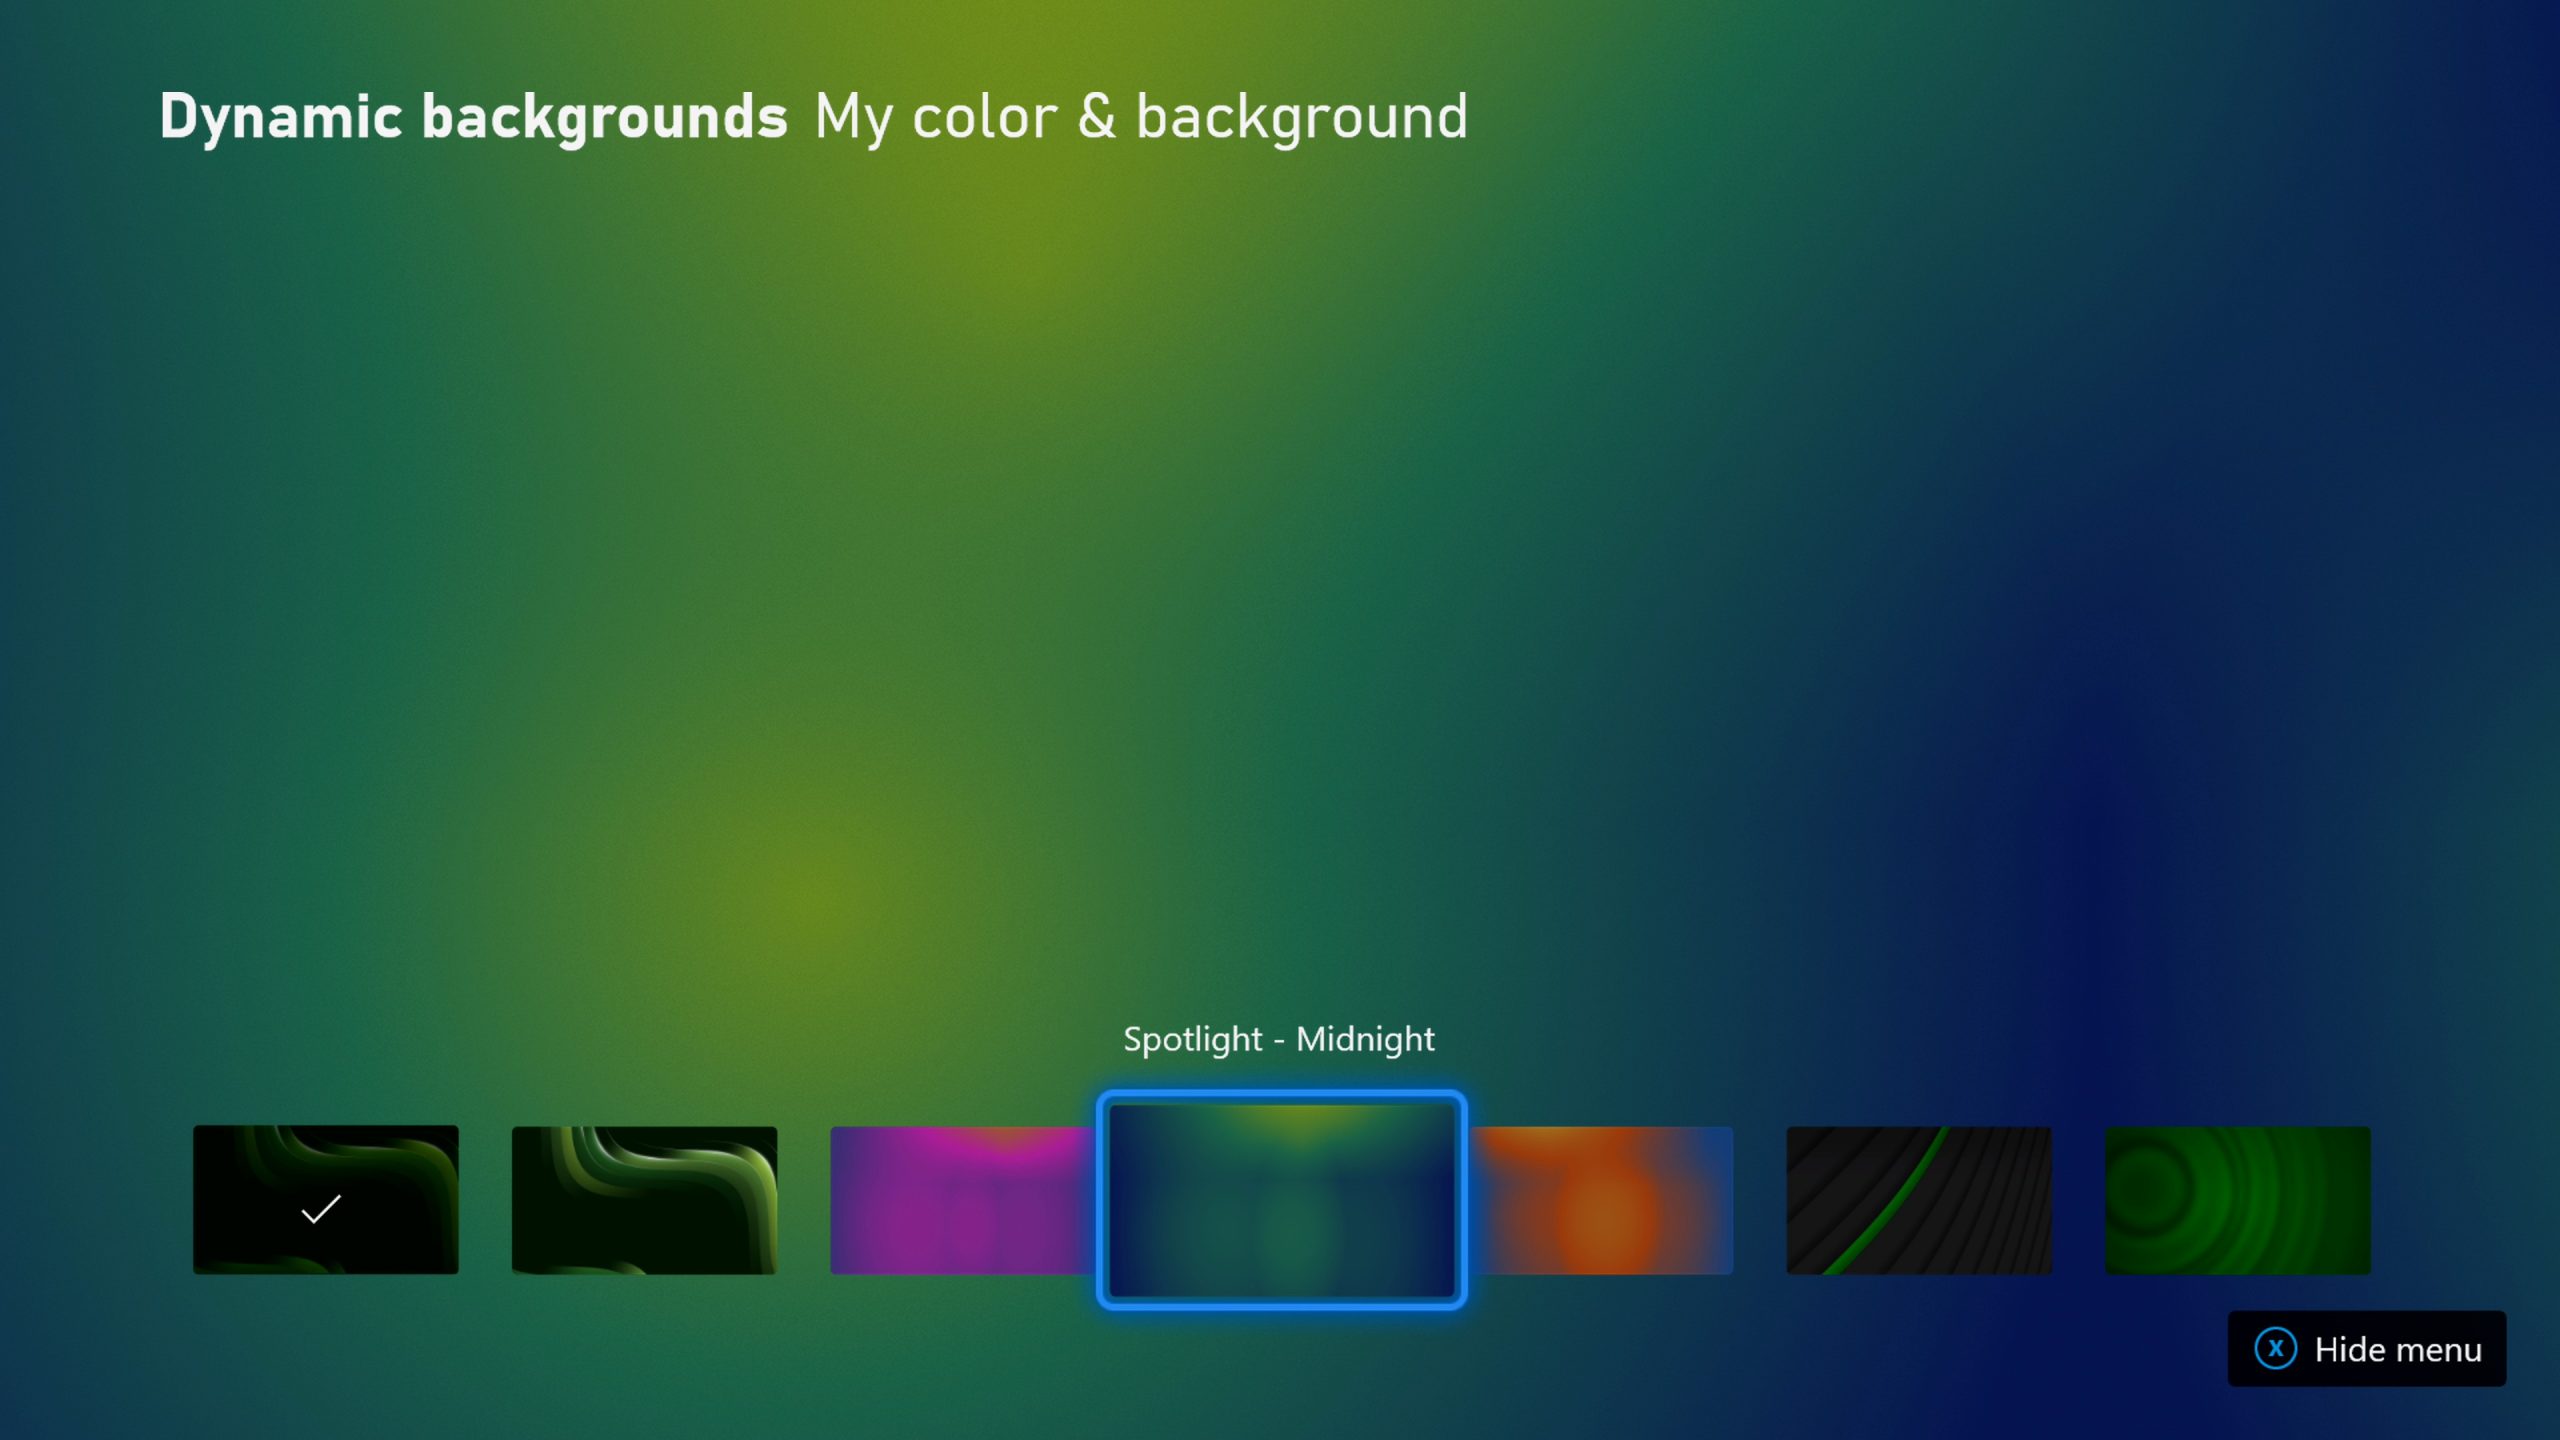
Task: Choose the purple magenta spotlight background
Action: (960, 1200)
